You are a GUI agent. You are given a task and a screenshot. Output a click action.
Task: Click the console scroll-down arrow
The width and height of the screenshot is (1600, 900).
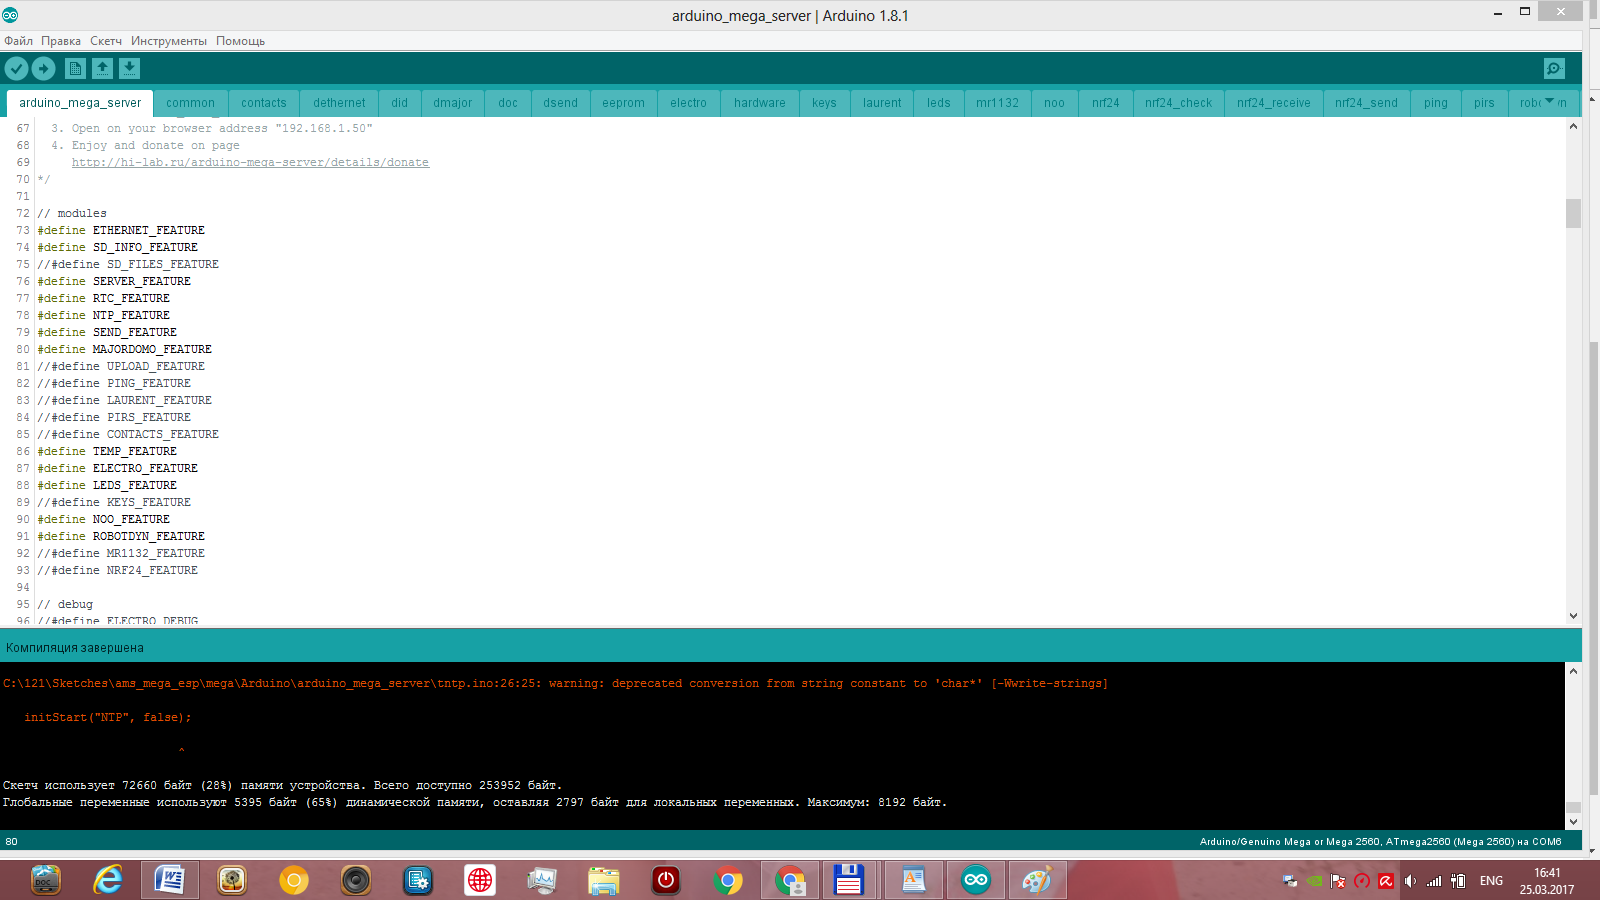(x=1573, y=822)
